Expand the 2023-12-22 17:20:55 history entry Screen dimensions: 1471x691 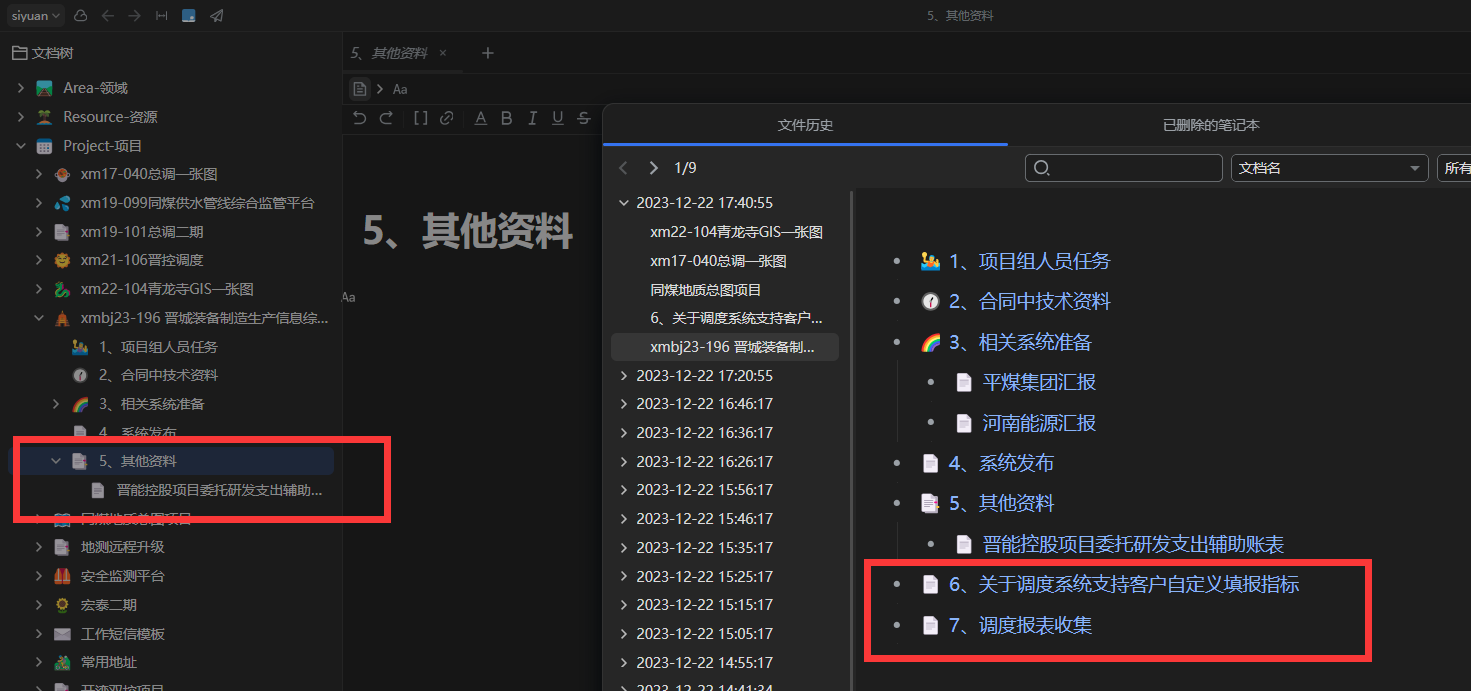click(x=625, y=376)
